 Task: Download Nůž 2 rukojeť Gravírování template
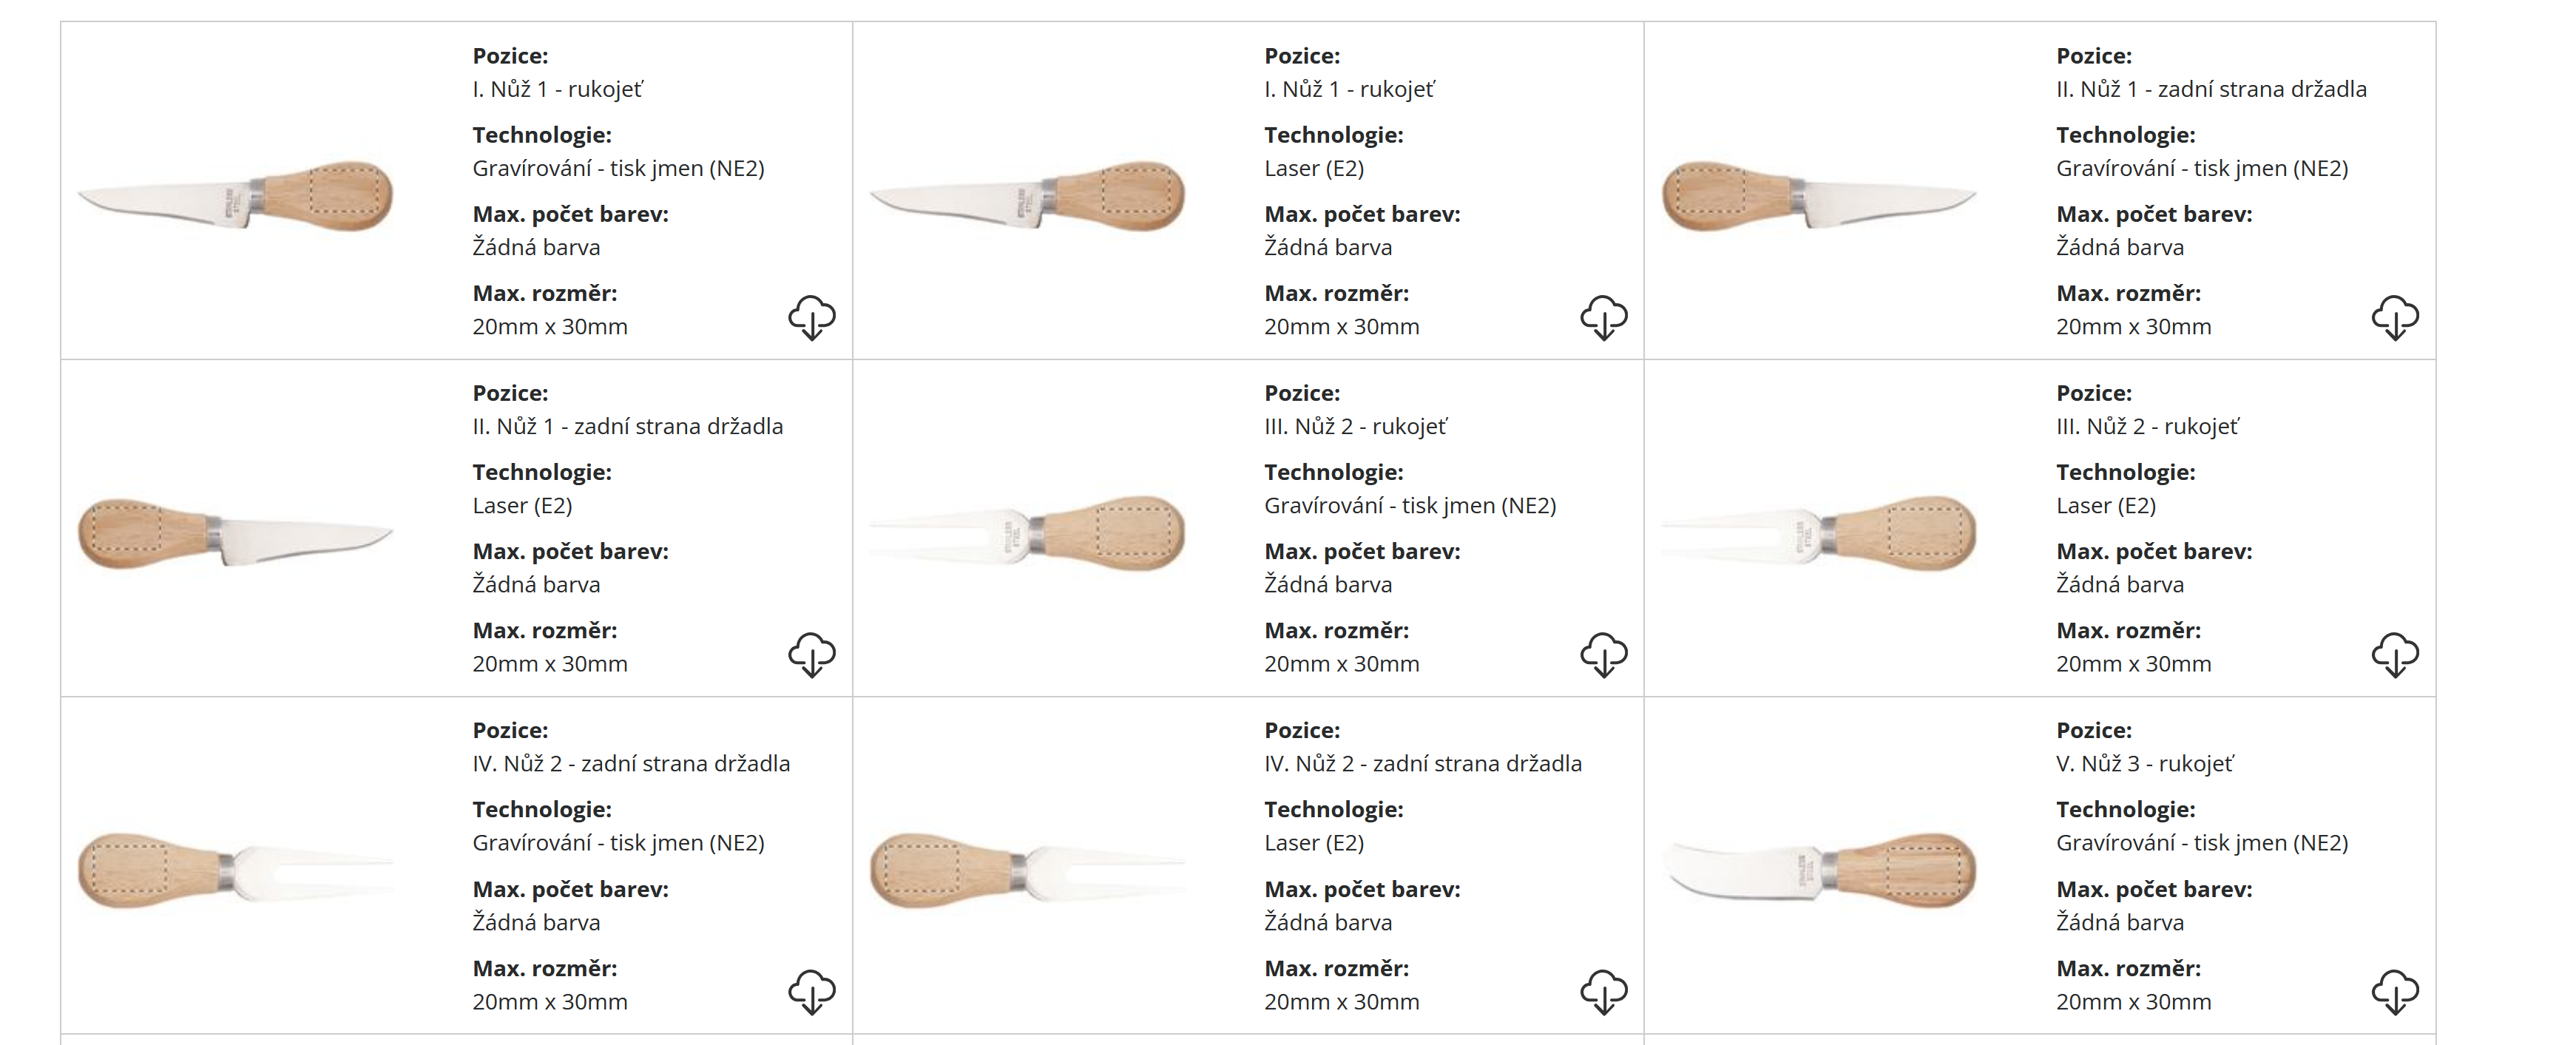(1603, 654)
